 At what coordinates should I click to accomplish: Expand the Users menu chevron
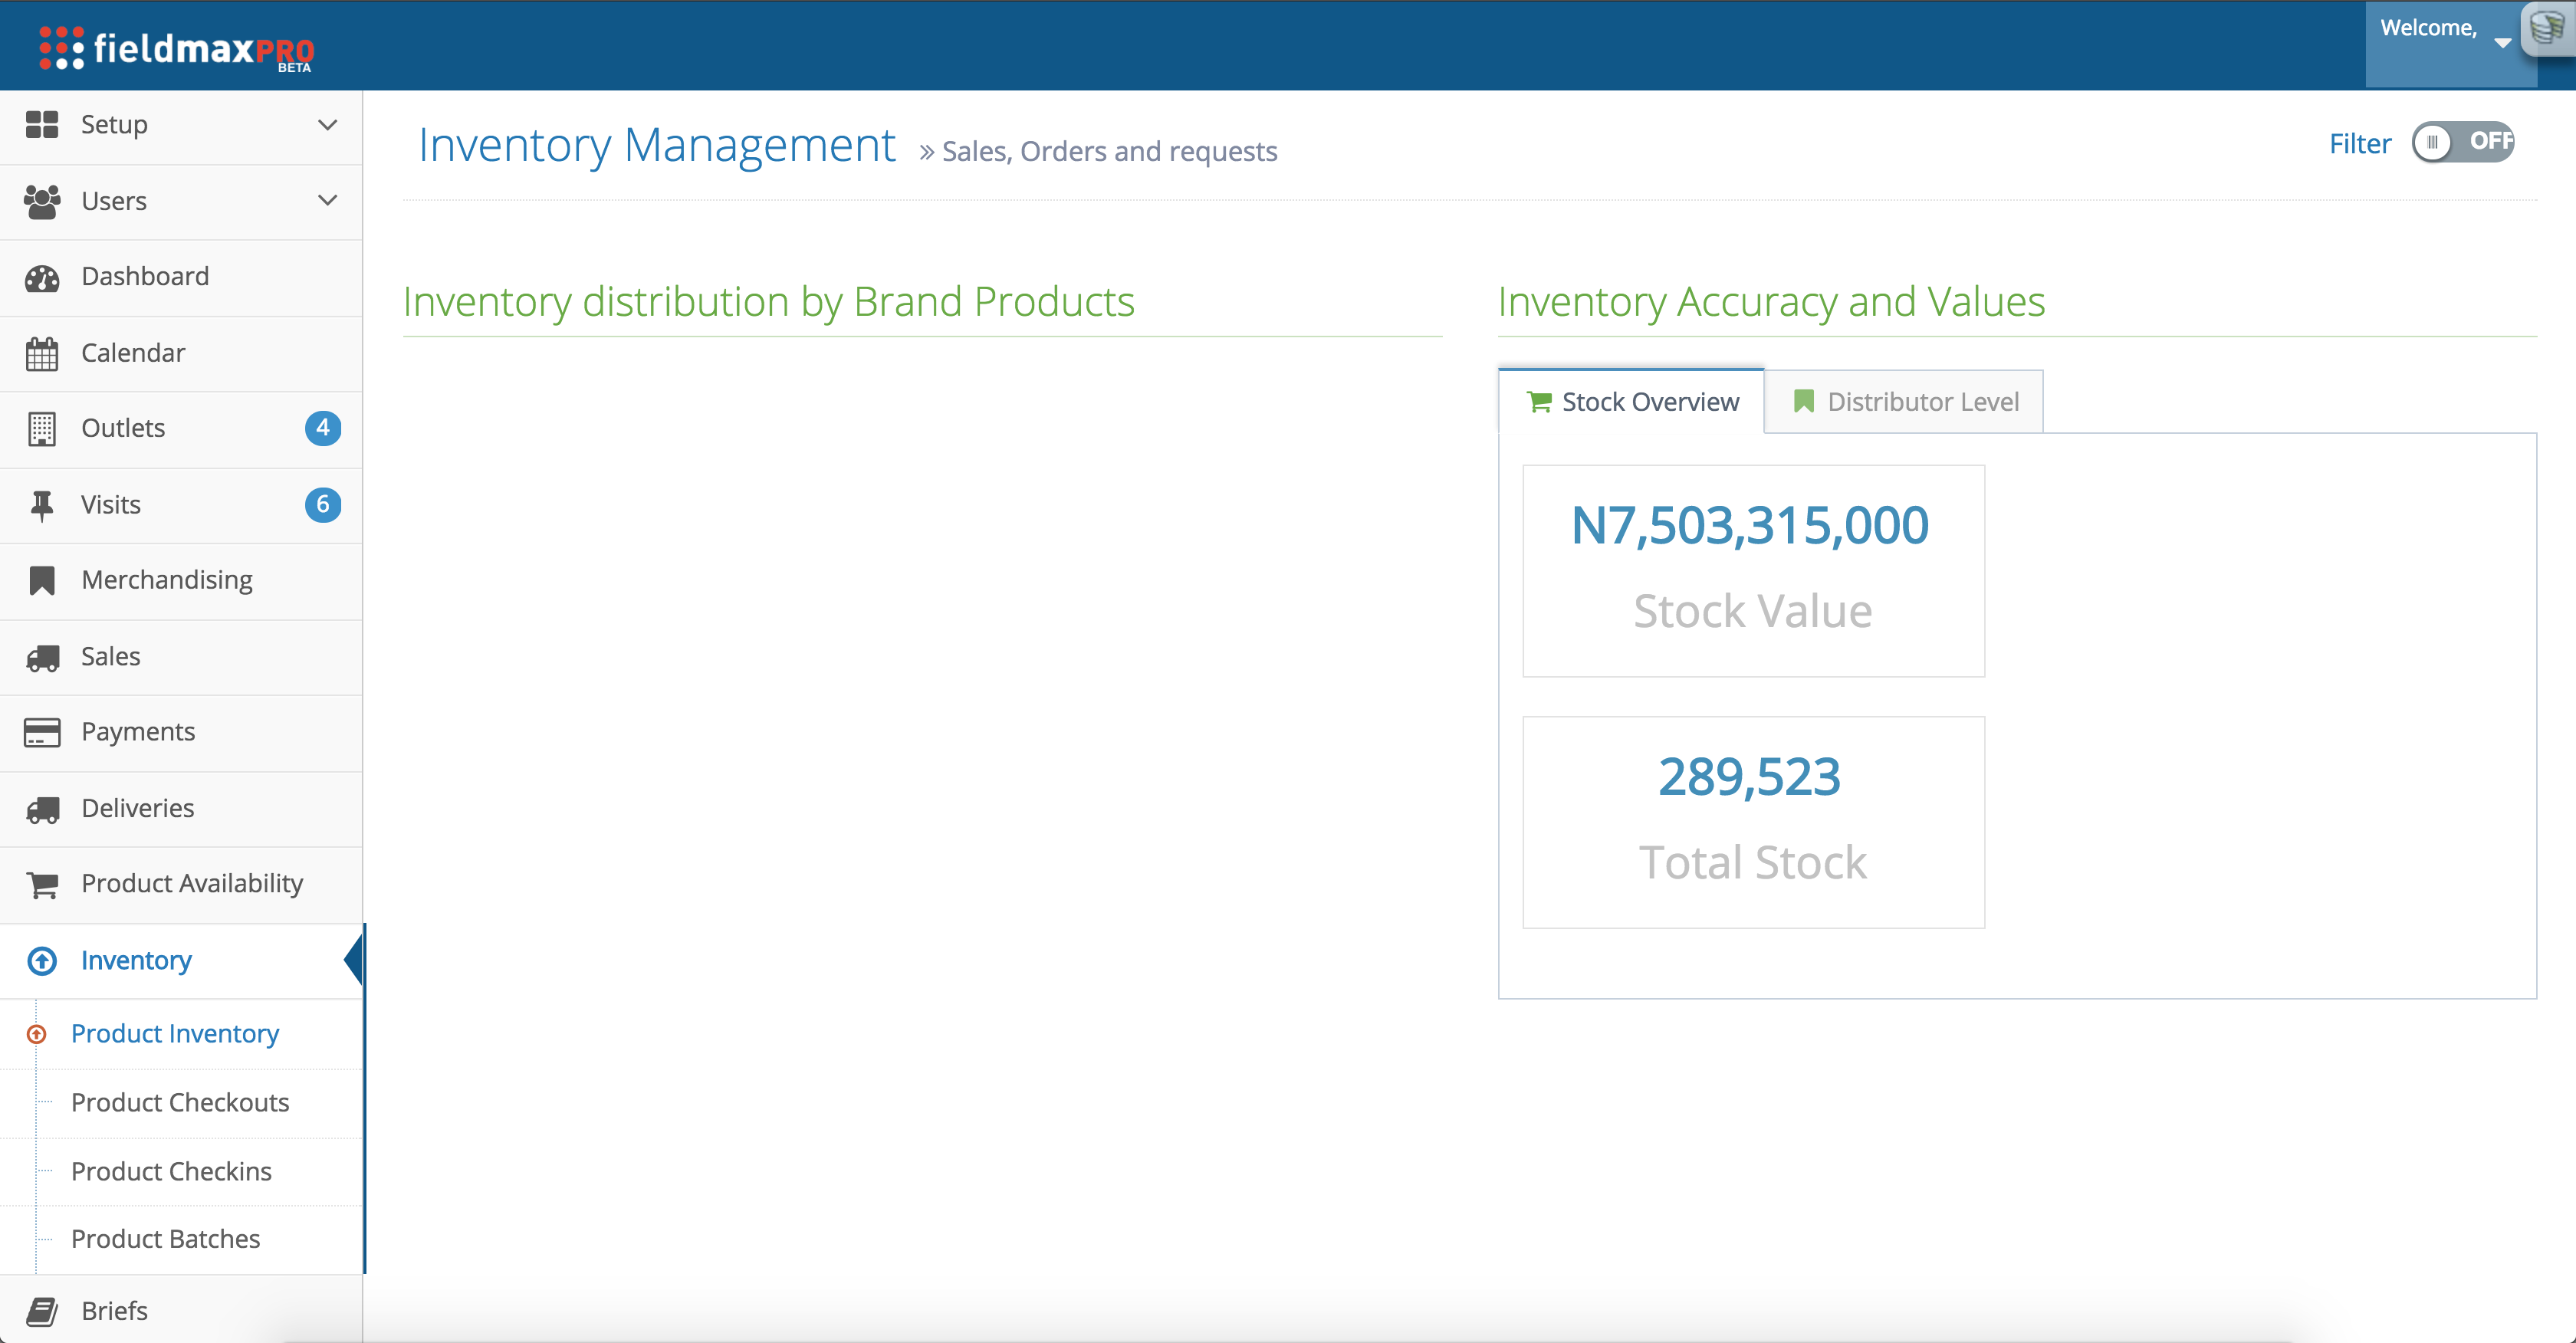[327, 201]
